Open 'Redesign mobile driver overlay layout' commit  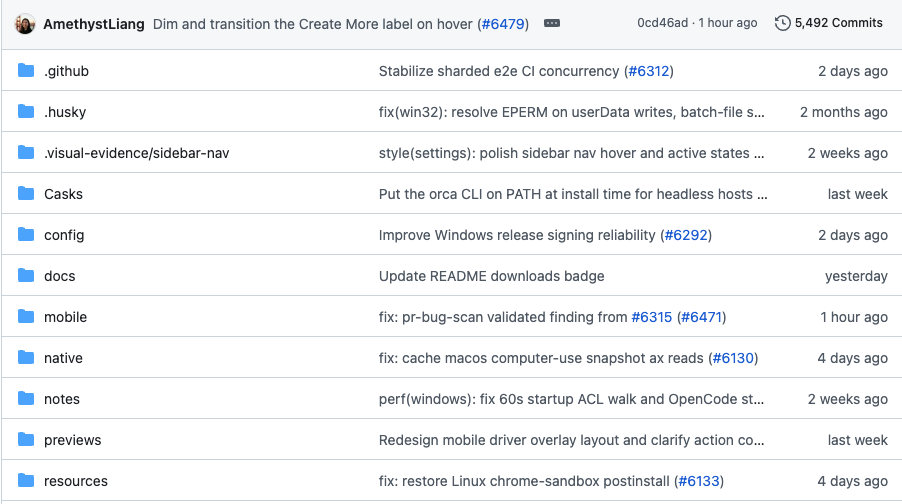click(572, 440)
